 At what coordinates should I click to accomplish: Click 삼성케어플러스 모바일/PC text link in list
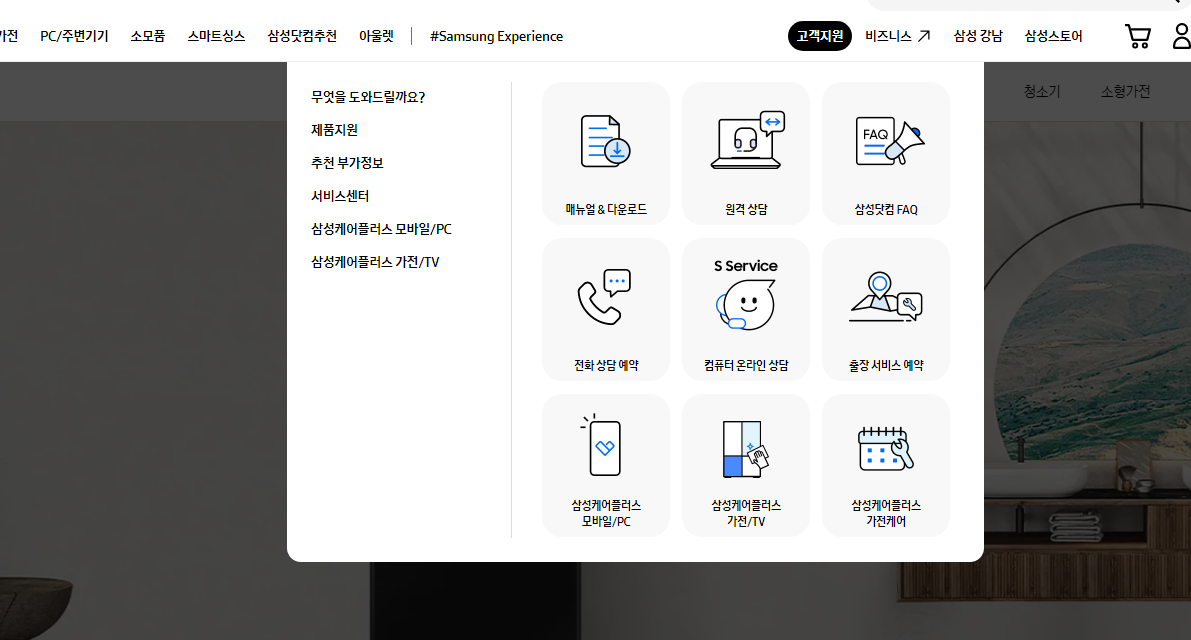(x=381, y=229)
